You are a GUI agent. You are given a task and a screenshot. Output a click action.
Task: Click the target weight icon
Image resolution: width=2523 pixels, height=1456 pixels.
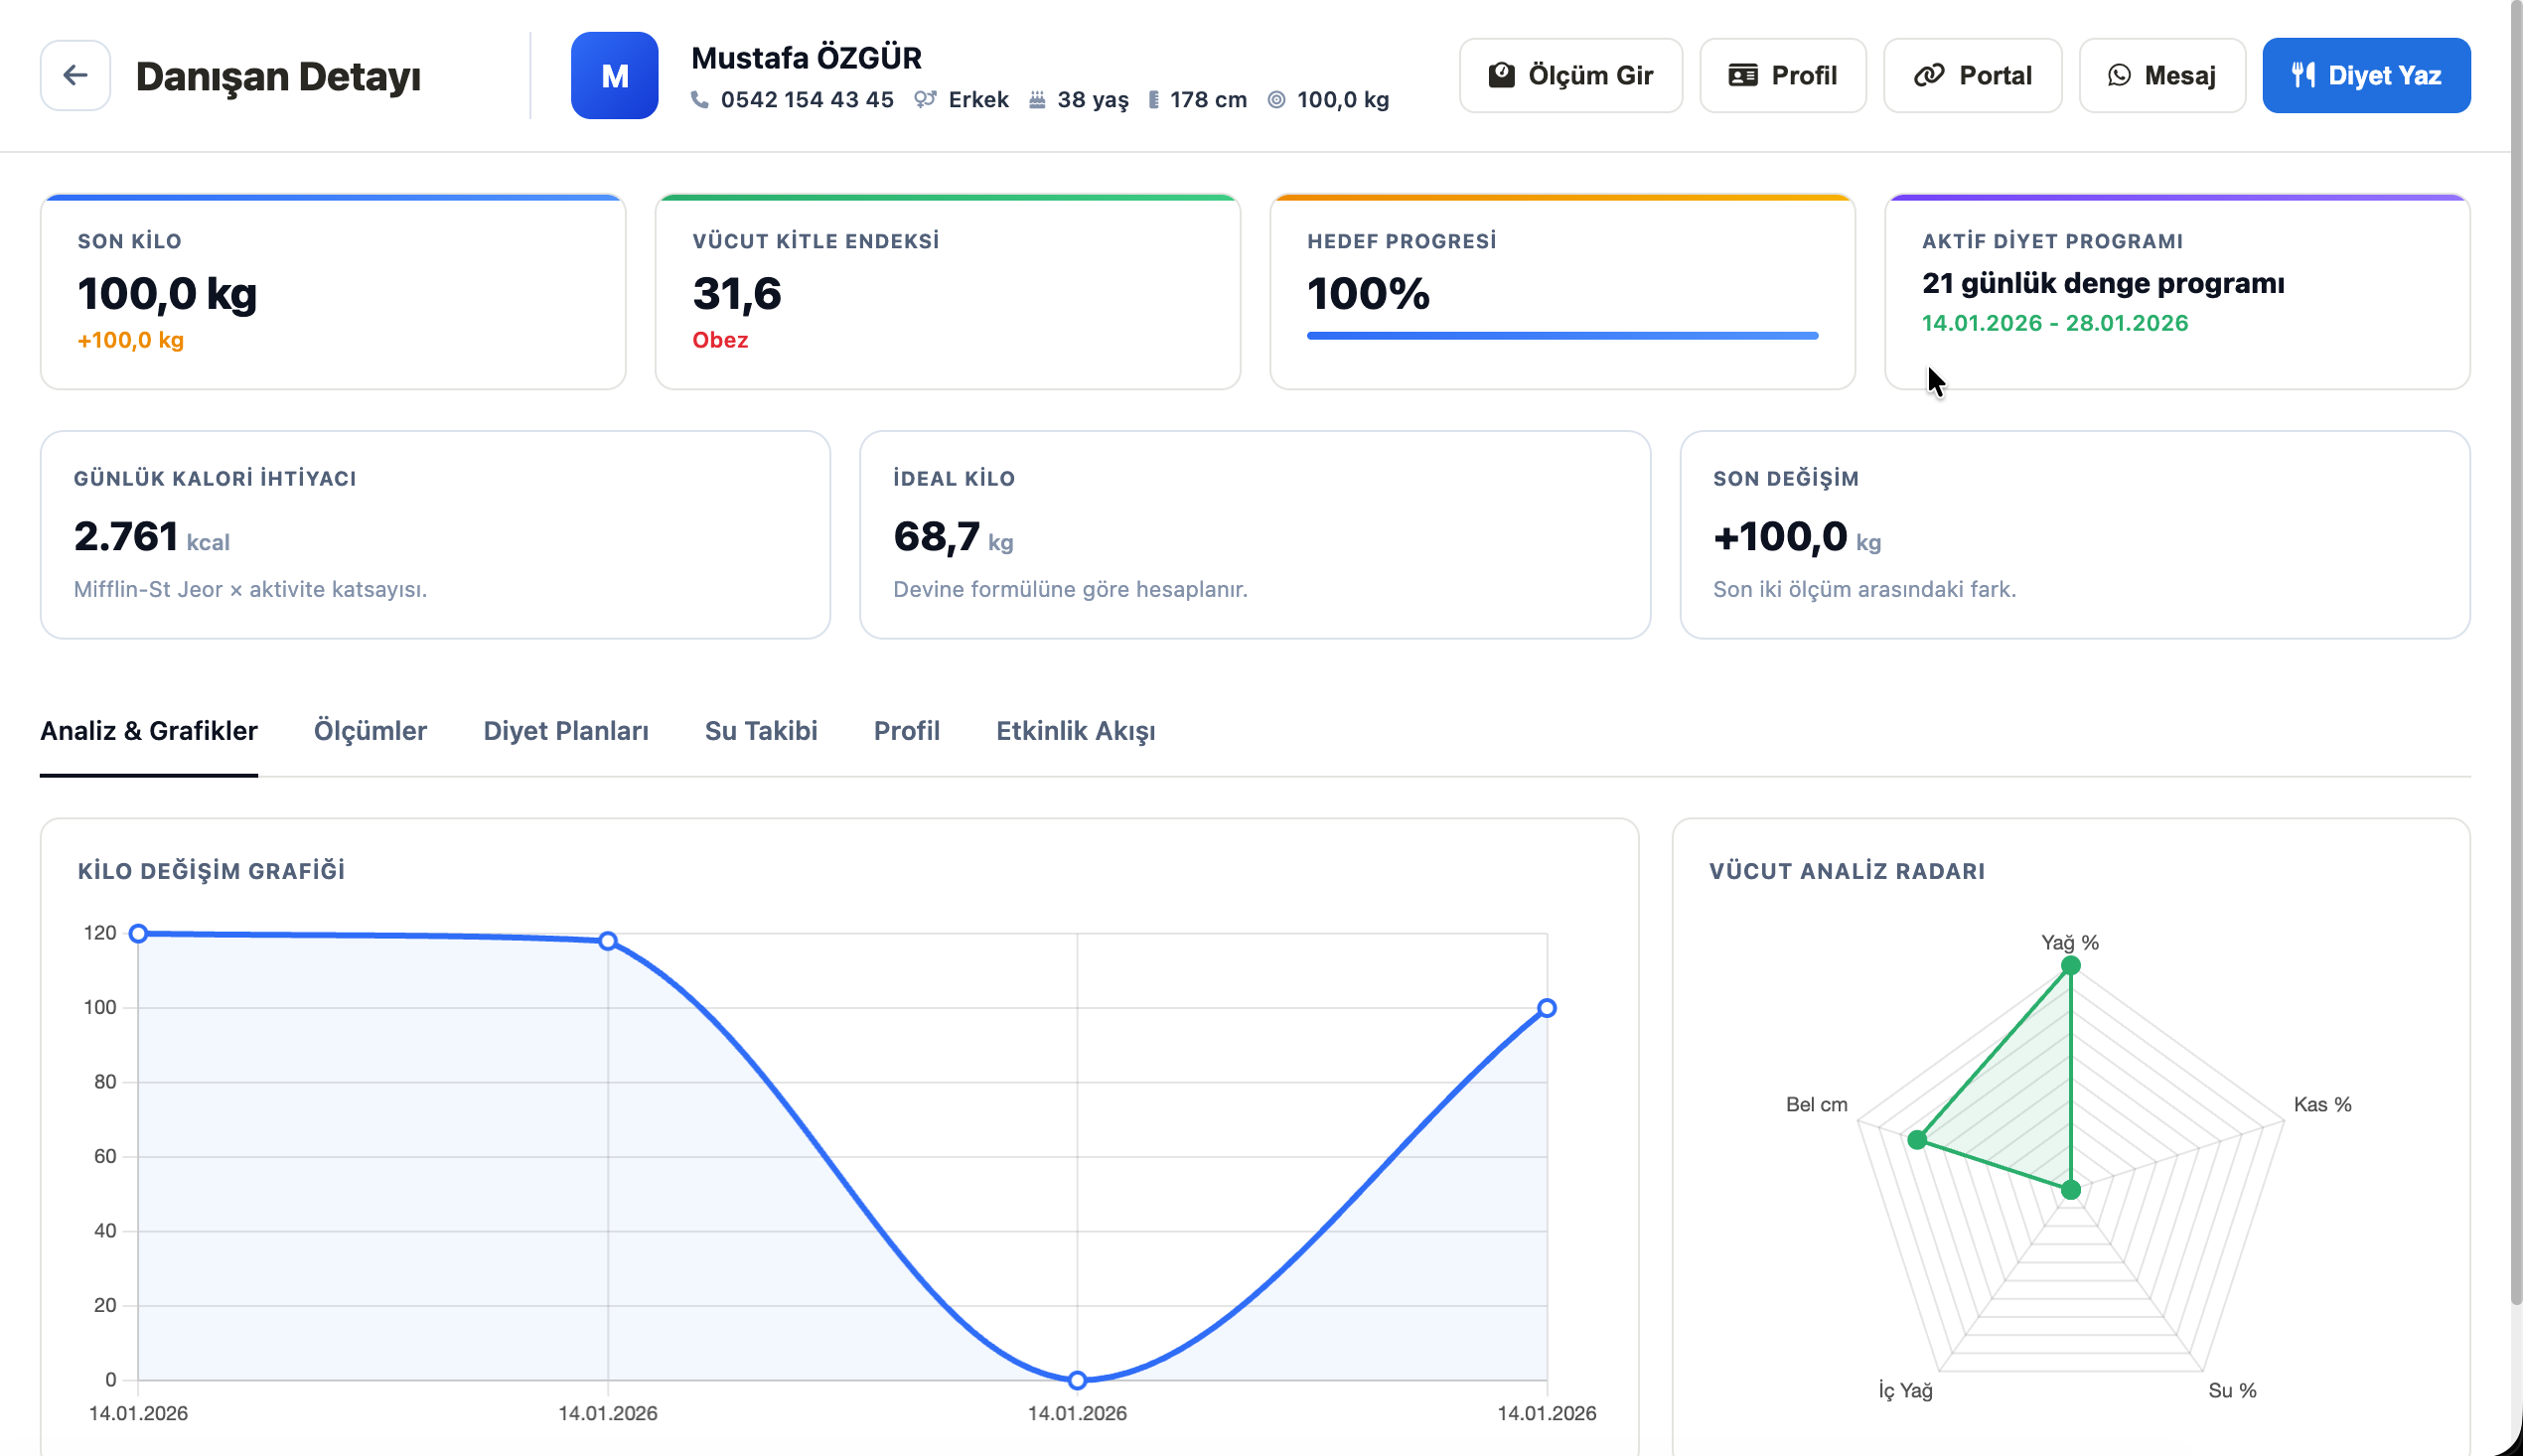pos(1276,100)
